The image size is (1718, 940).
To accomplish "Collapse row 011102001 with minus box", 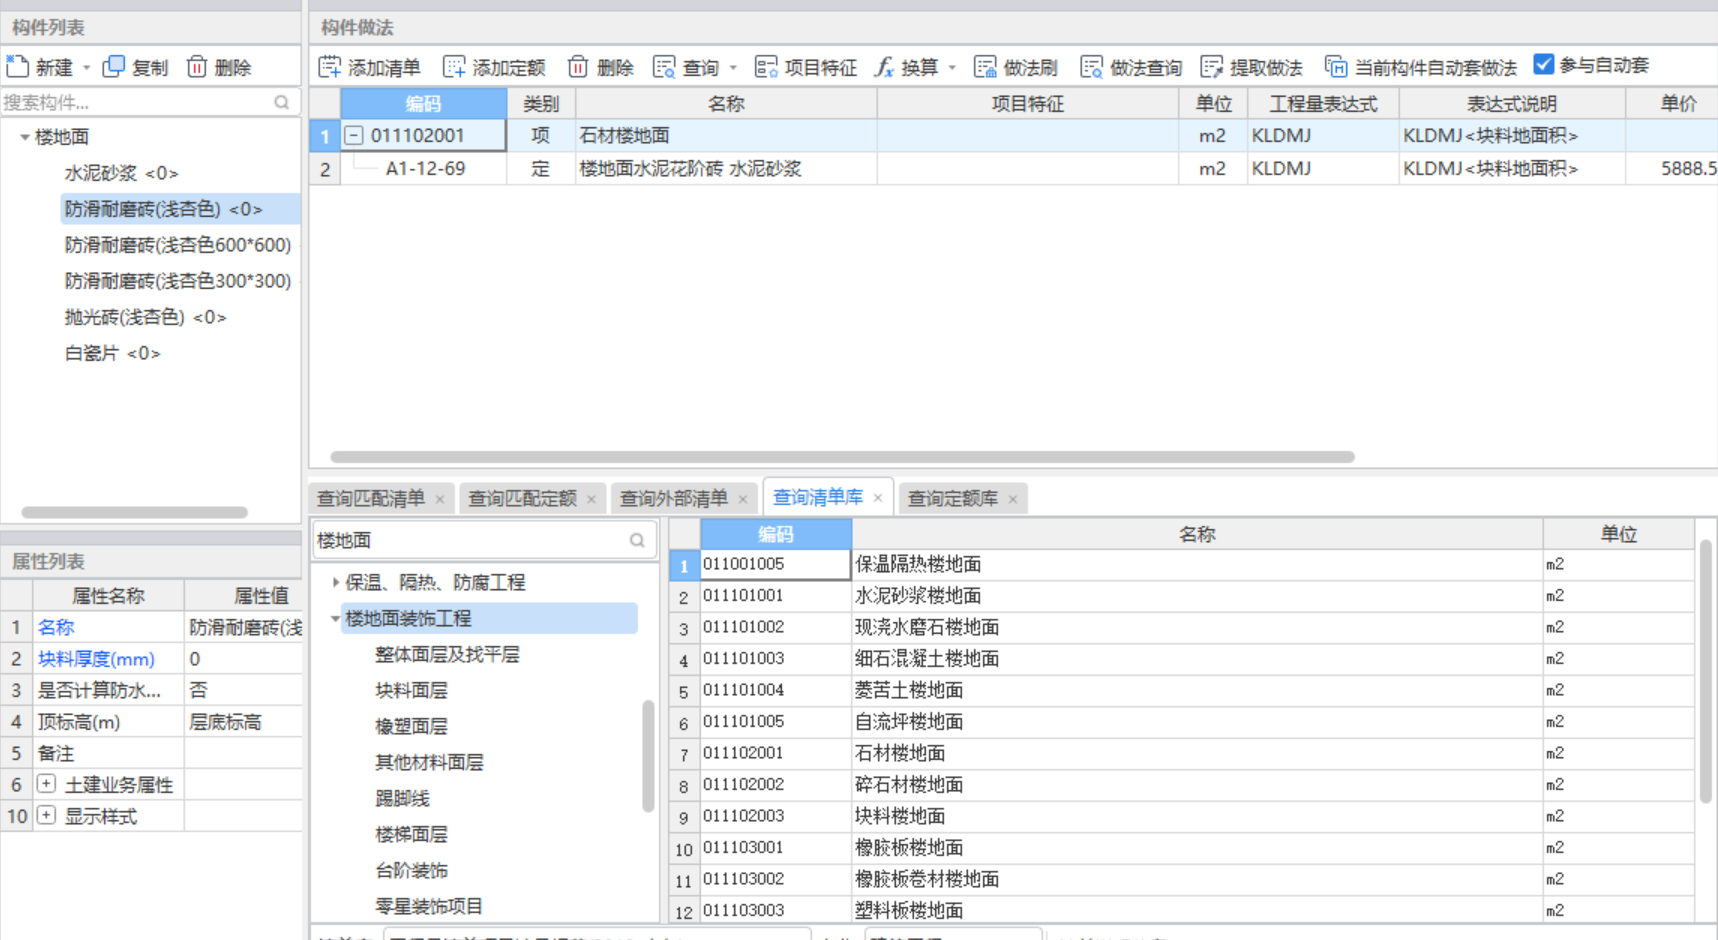I will tap(354, 135).
